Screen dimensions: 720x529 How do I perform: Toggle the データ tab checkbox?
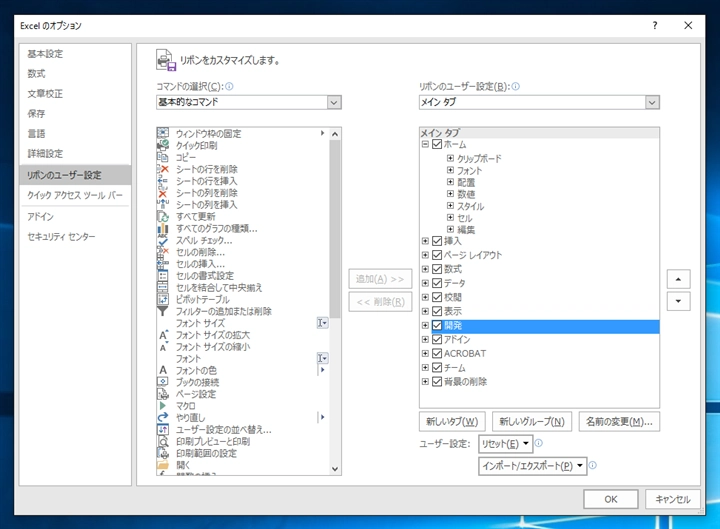(x=437, y=283)
